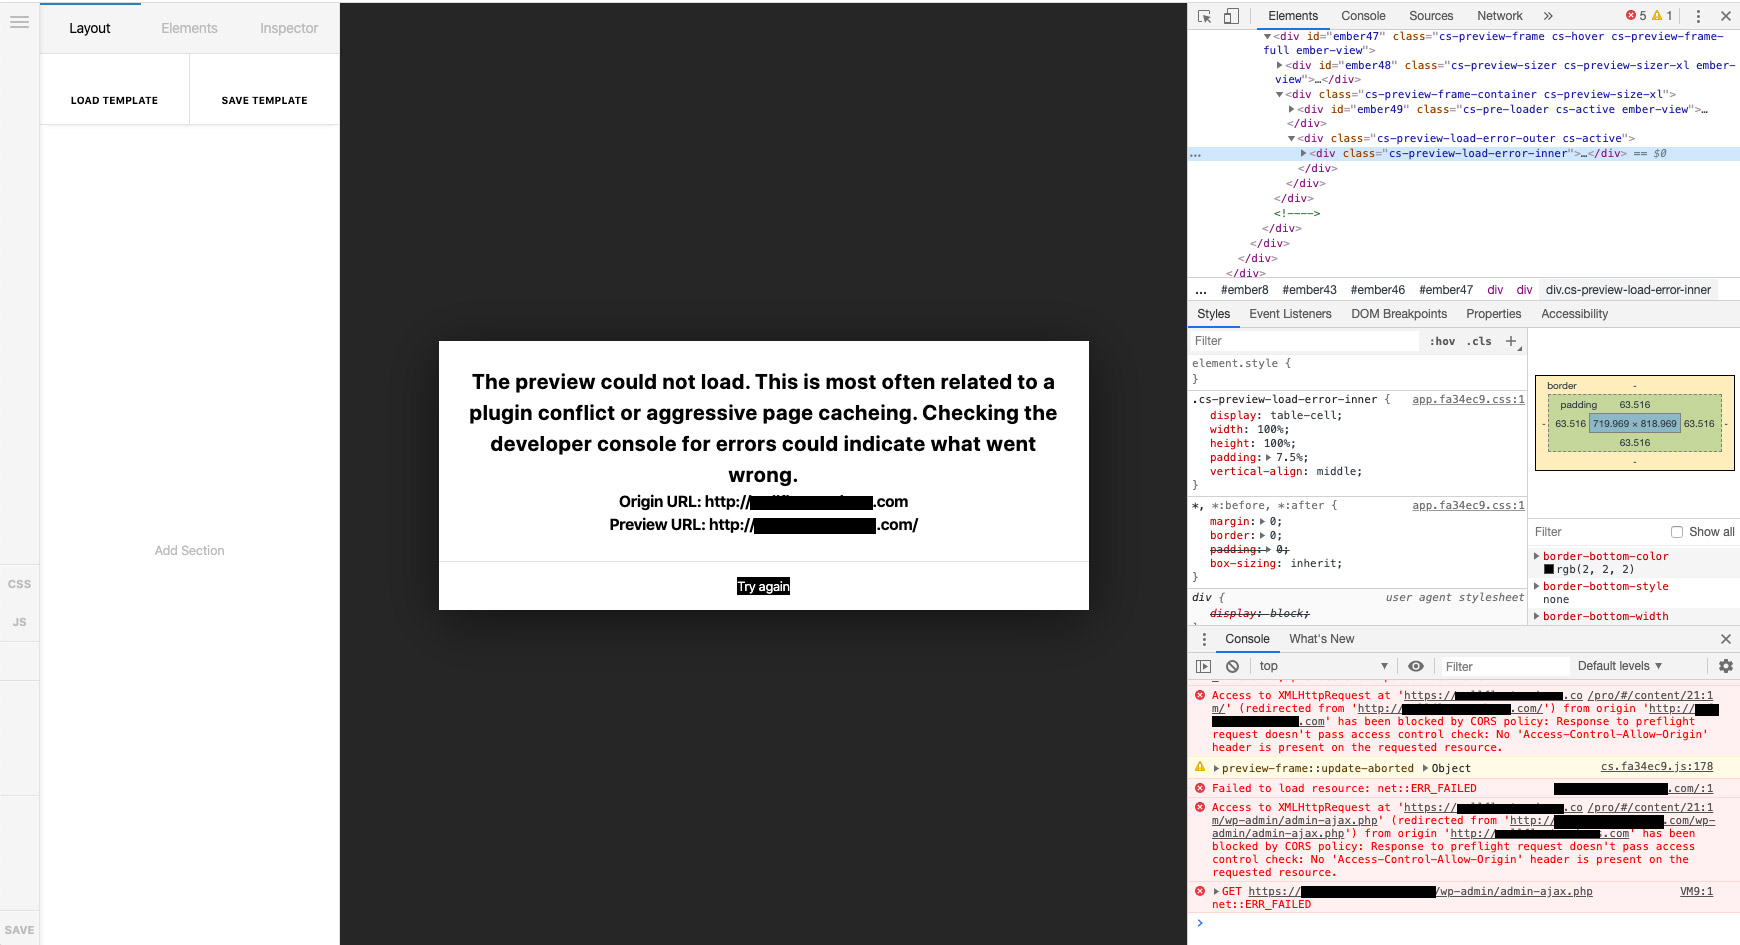Show more DevTools tabs chevron

coord(1548,16)
